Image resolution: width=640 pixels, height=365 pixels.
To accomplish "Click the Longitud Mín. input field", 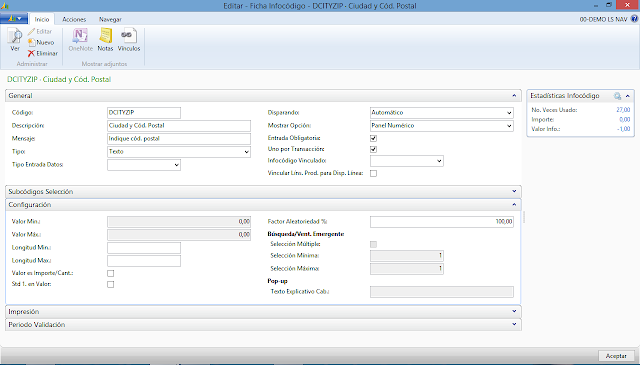I will coord(144,248).
